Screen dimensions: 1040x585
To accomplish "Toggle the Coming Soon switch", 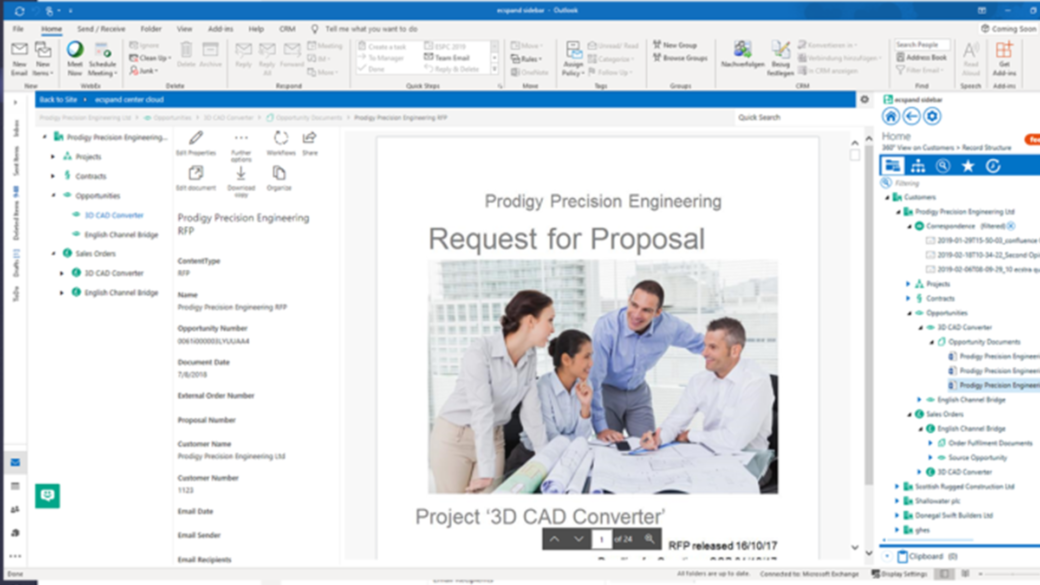I will (1008, 29).
